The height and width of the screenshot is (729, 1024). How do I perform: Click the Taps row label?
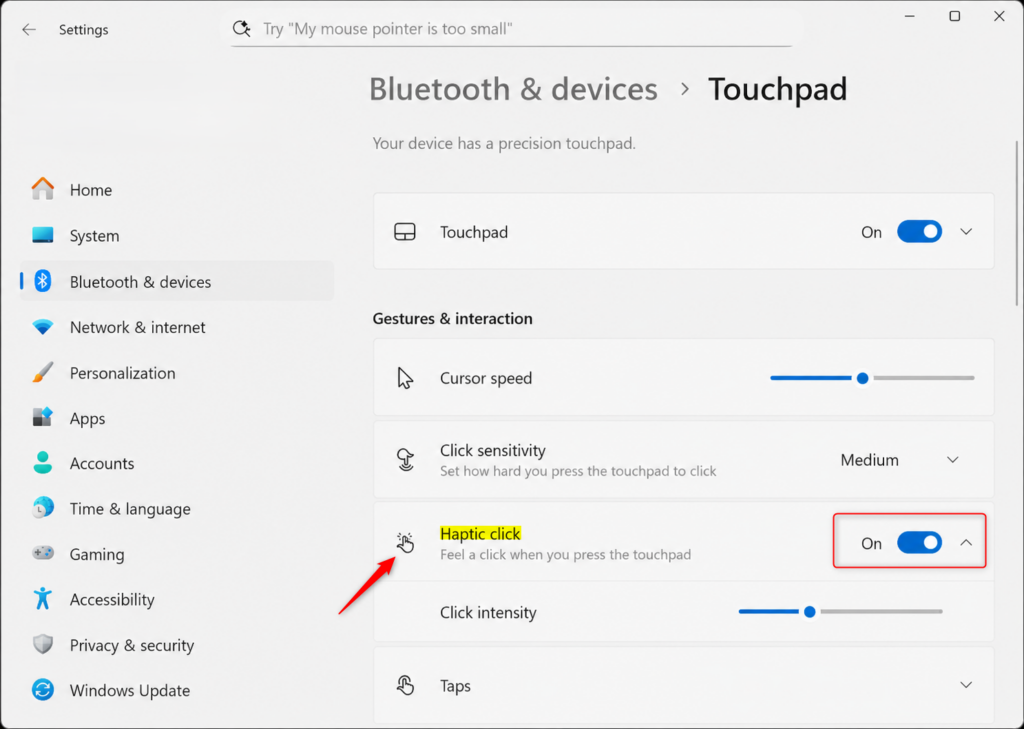tap(455, 685)
